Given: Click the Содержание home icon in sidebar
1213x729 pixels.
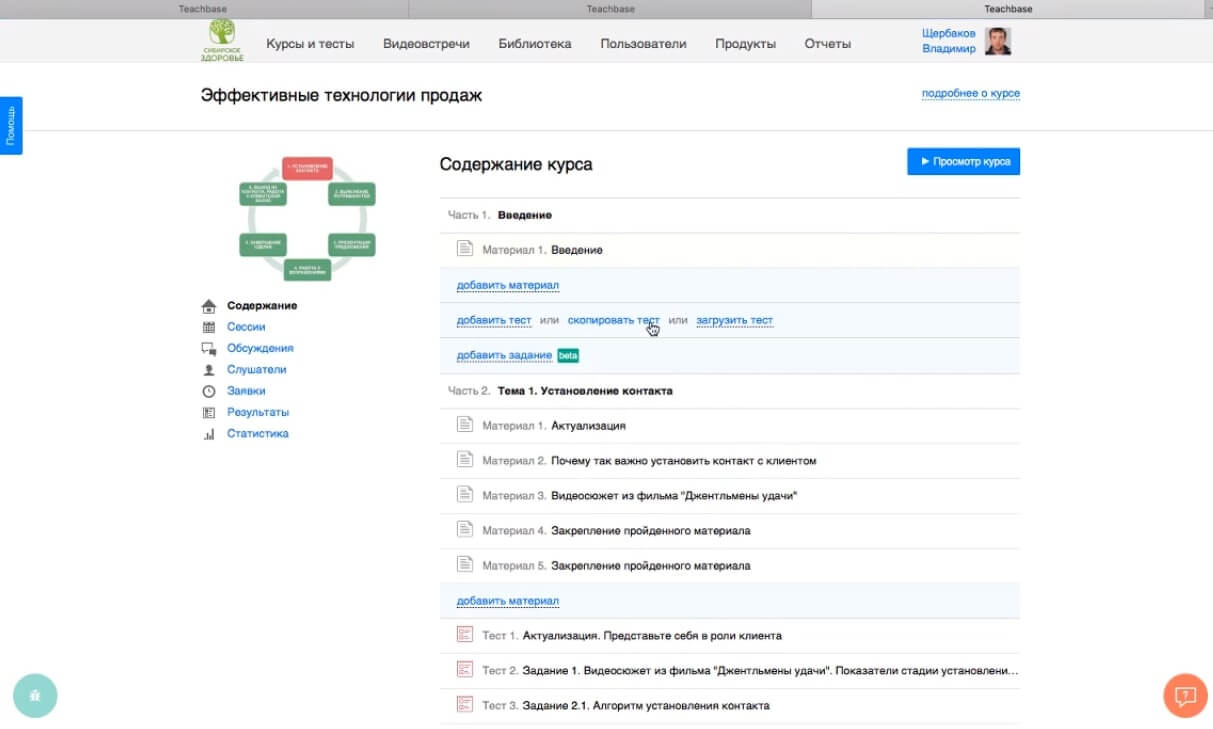Looking at the screenshot, I should [x=209, y=306].
